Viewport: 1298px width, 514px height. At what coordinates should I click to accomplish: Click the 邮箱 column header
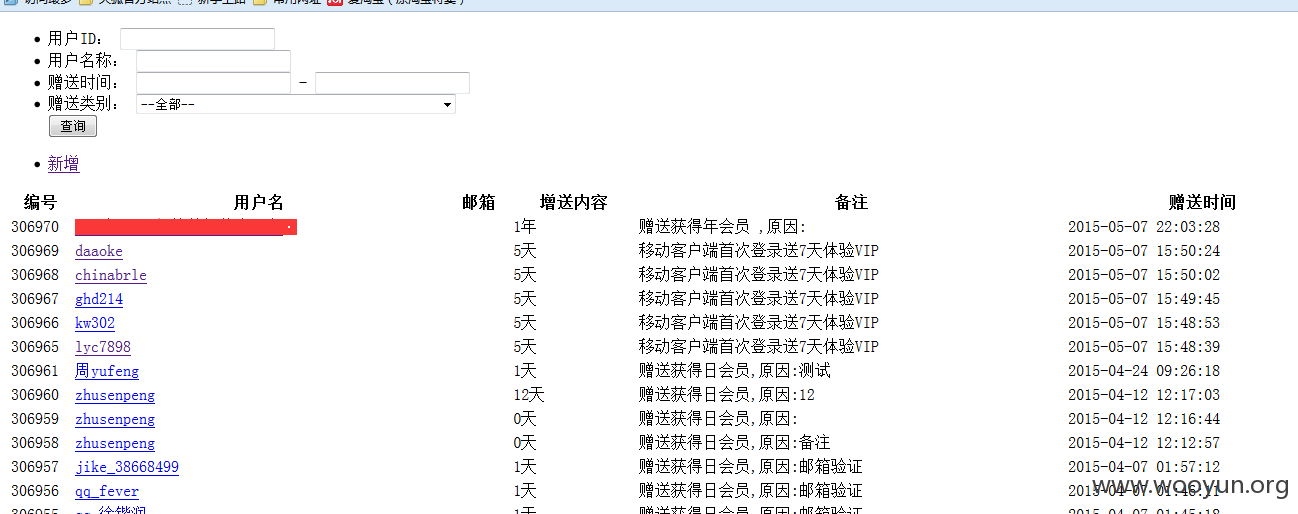(x=479, y=203)
